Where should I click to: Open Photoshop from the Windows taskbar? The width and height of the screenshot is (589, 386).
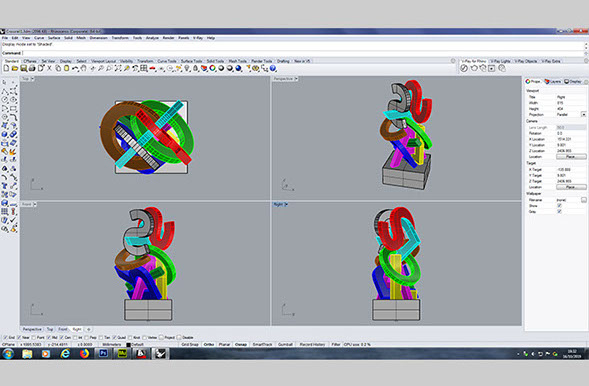(x=103, y=353)
